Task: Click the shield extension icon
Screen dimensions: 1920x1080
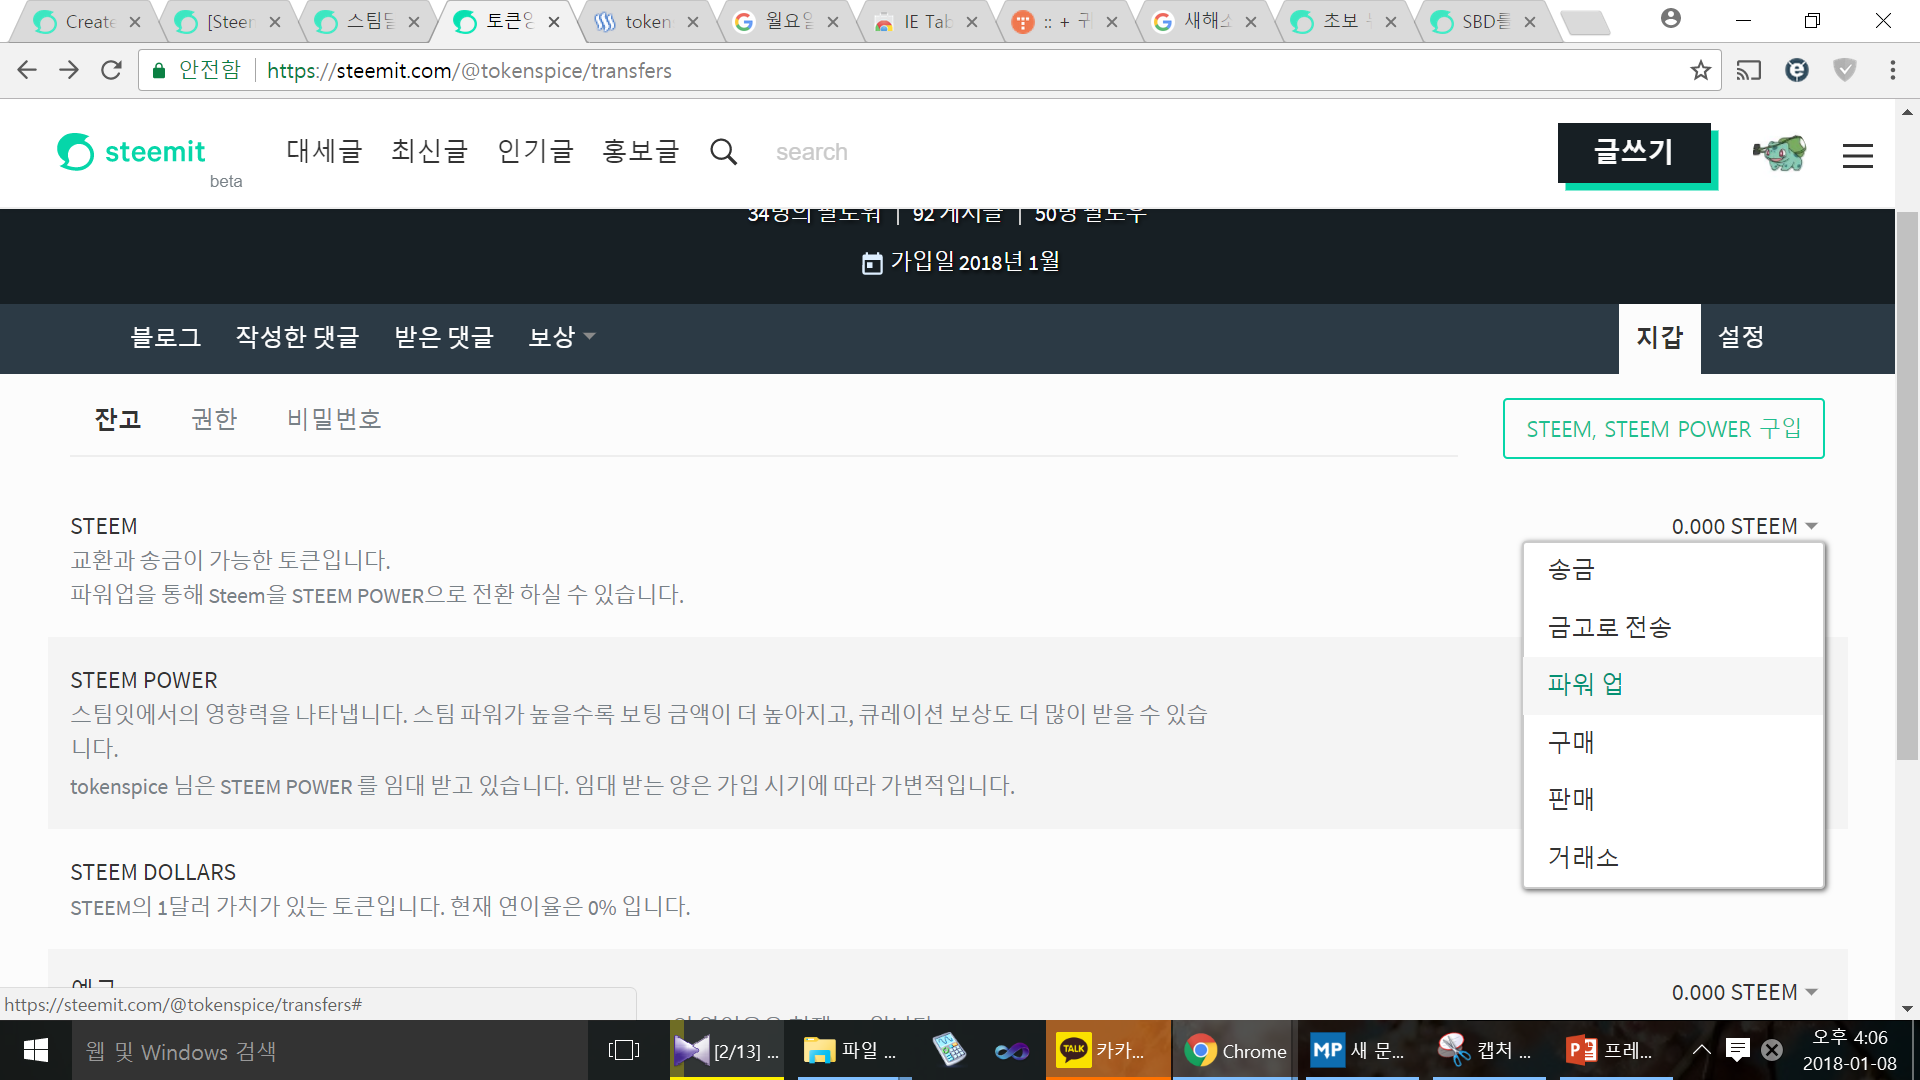Action: [x=1845, y=70]
